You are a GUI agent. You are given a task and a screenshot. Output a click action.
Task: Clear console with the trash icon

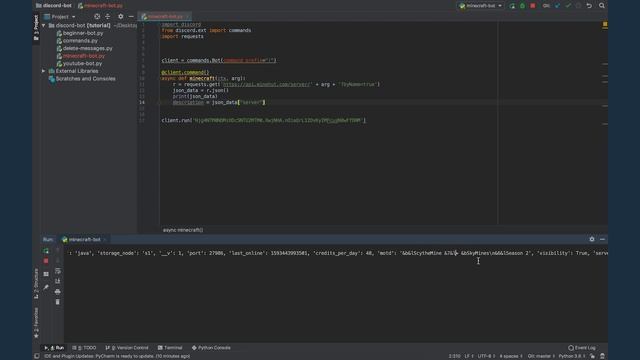(58, 302)
